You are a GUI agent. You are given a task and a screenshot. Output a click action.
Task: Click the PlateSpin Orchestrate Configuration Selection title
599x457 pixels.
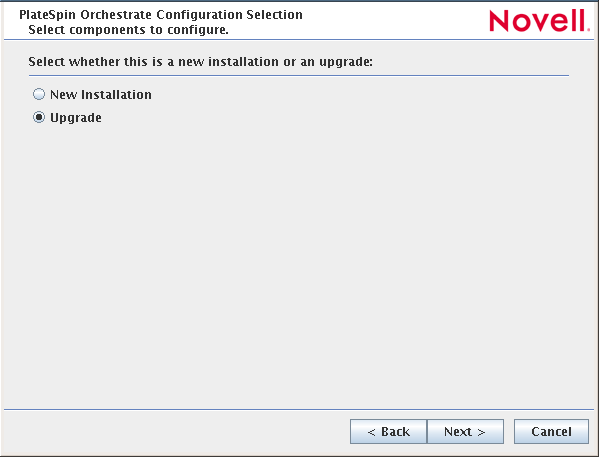161,15
